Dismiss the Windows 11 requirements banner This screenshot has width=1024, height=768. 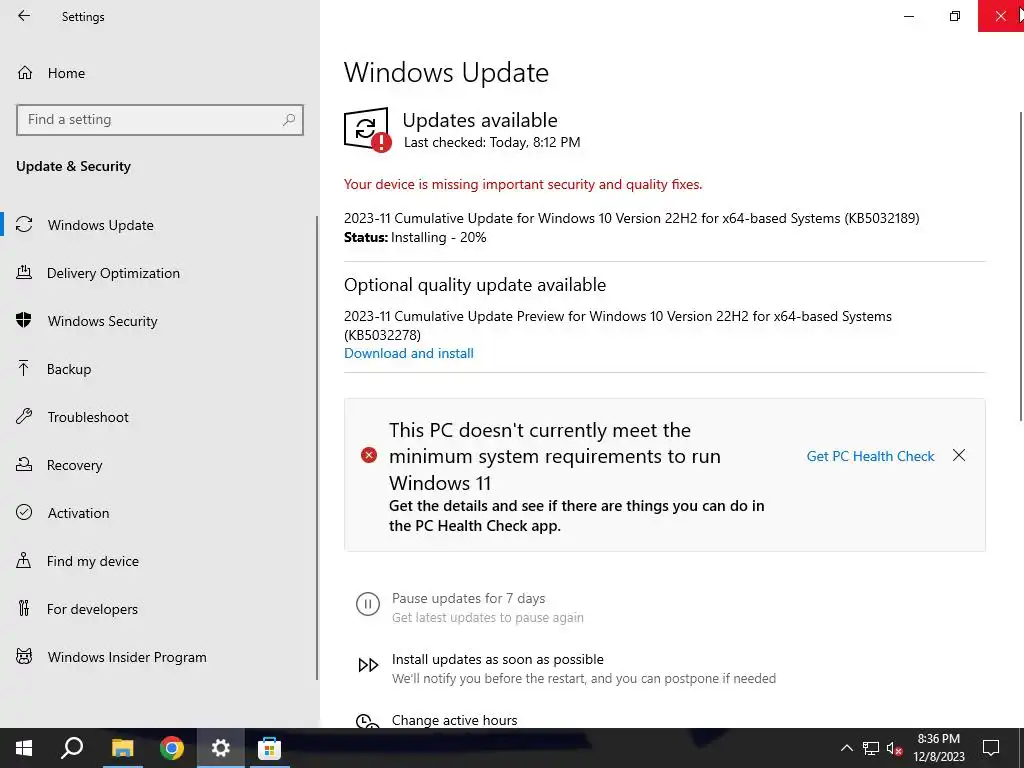coord(959,455)
